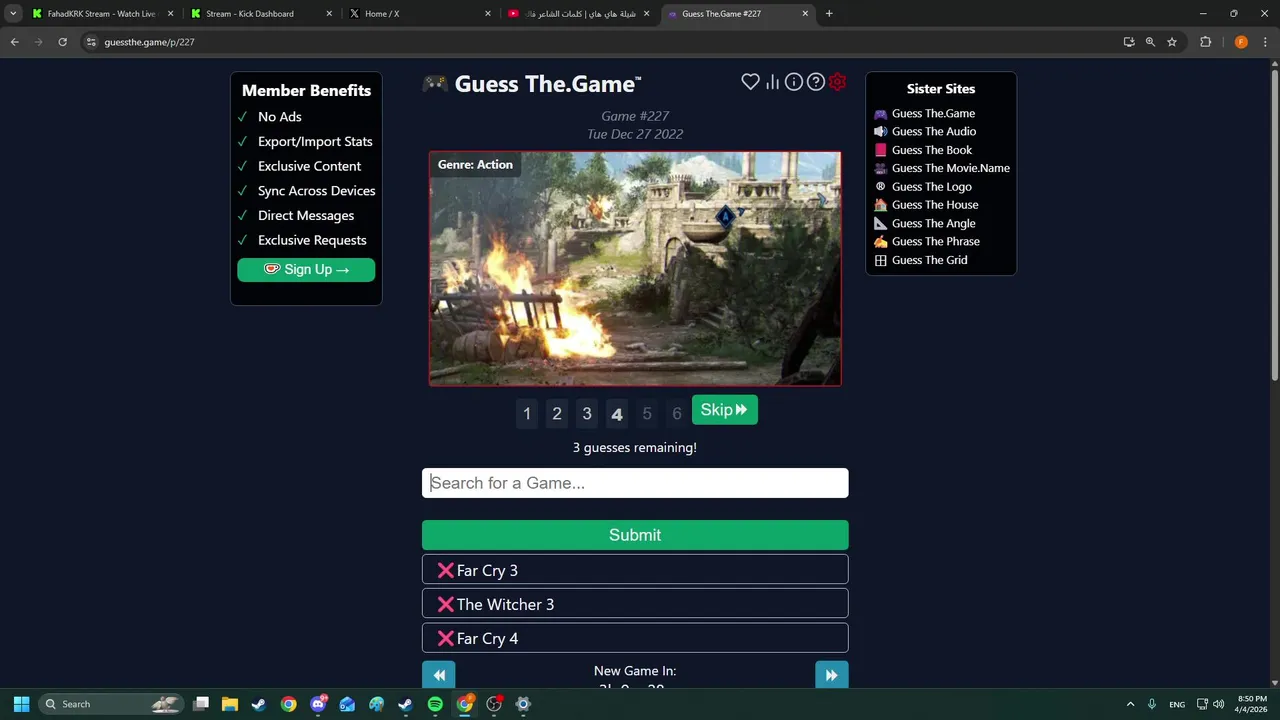This screenshot has width=1280, height=720.
Task: Open Guess The.Game sister site link
Action: click(933, 113)
